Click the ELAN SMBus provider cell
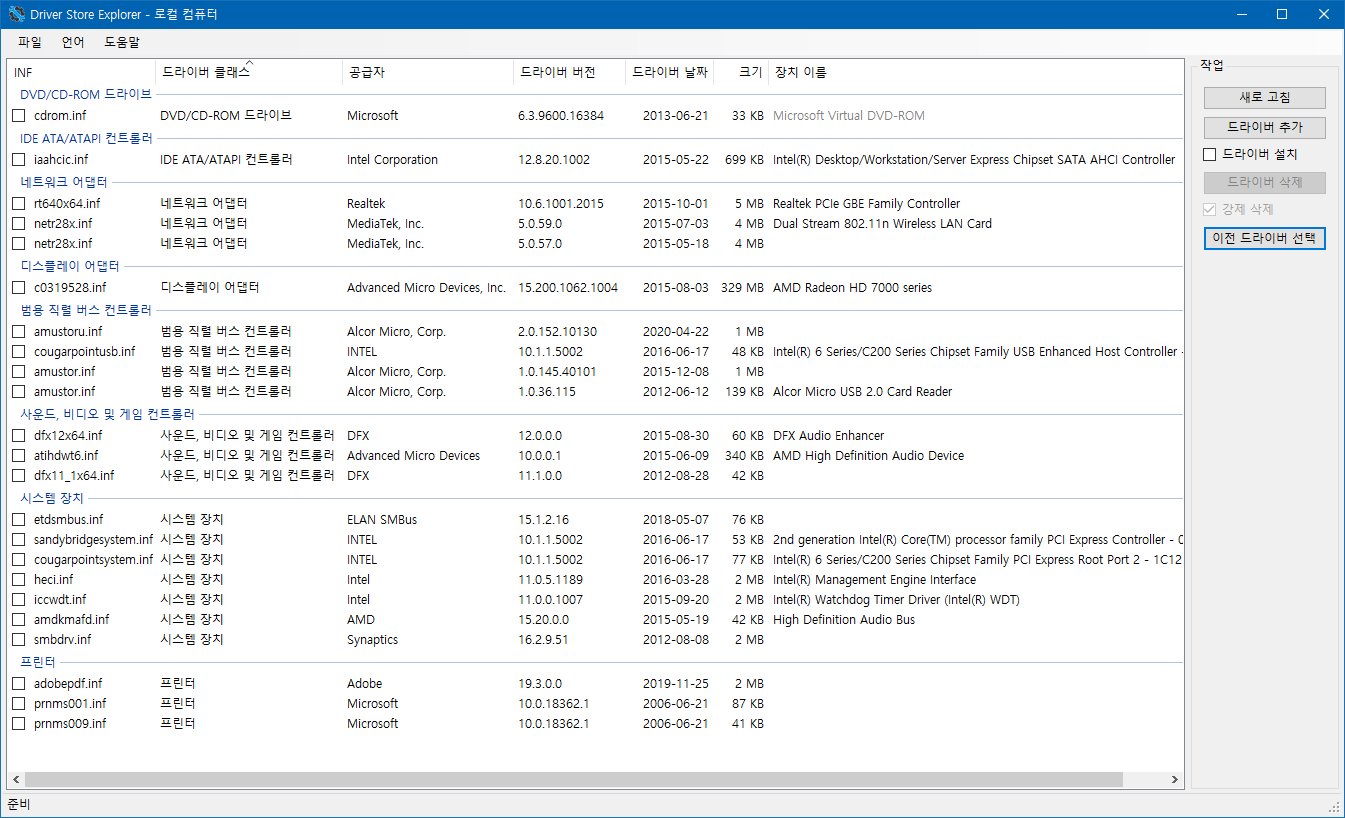The height and width of the screenshot is (818, 1345). tap(382, 520)
